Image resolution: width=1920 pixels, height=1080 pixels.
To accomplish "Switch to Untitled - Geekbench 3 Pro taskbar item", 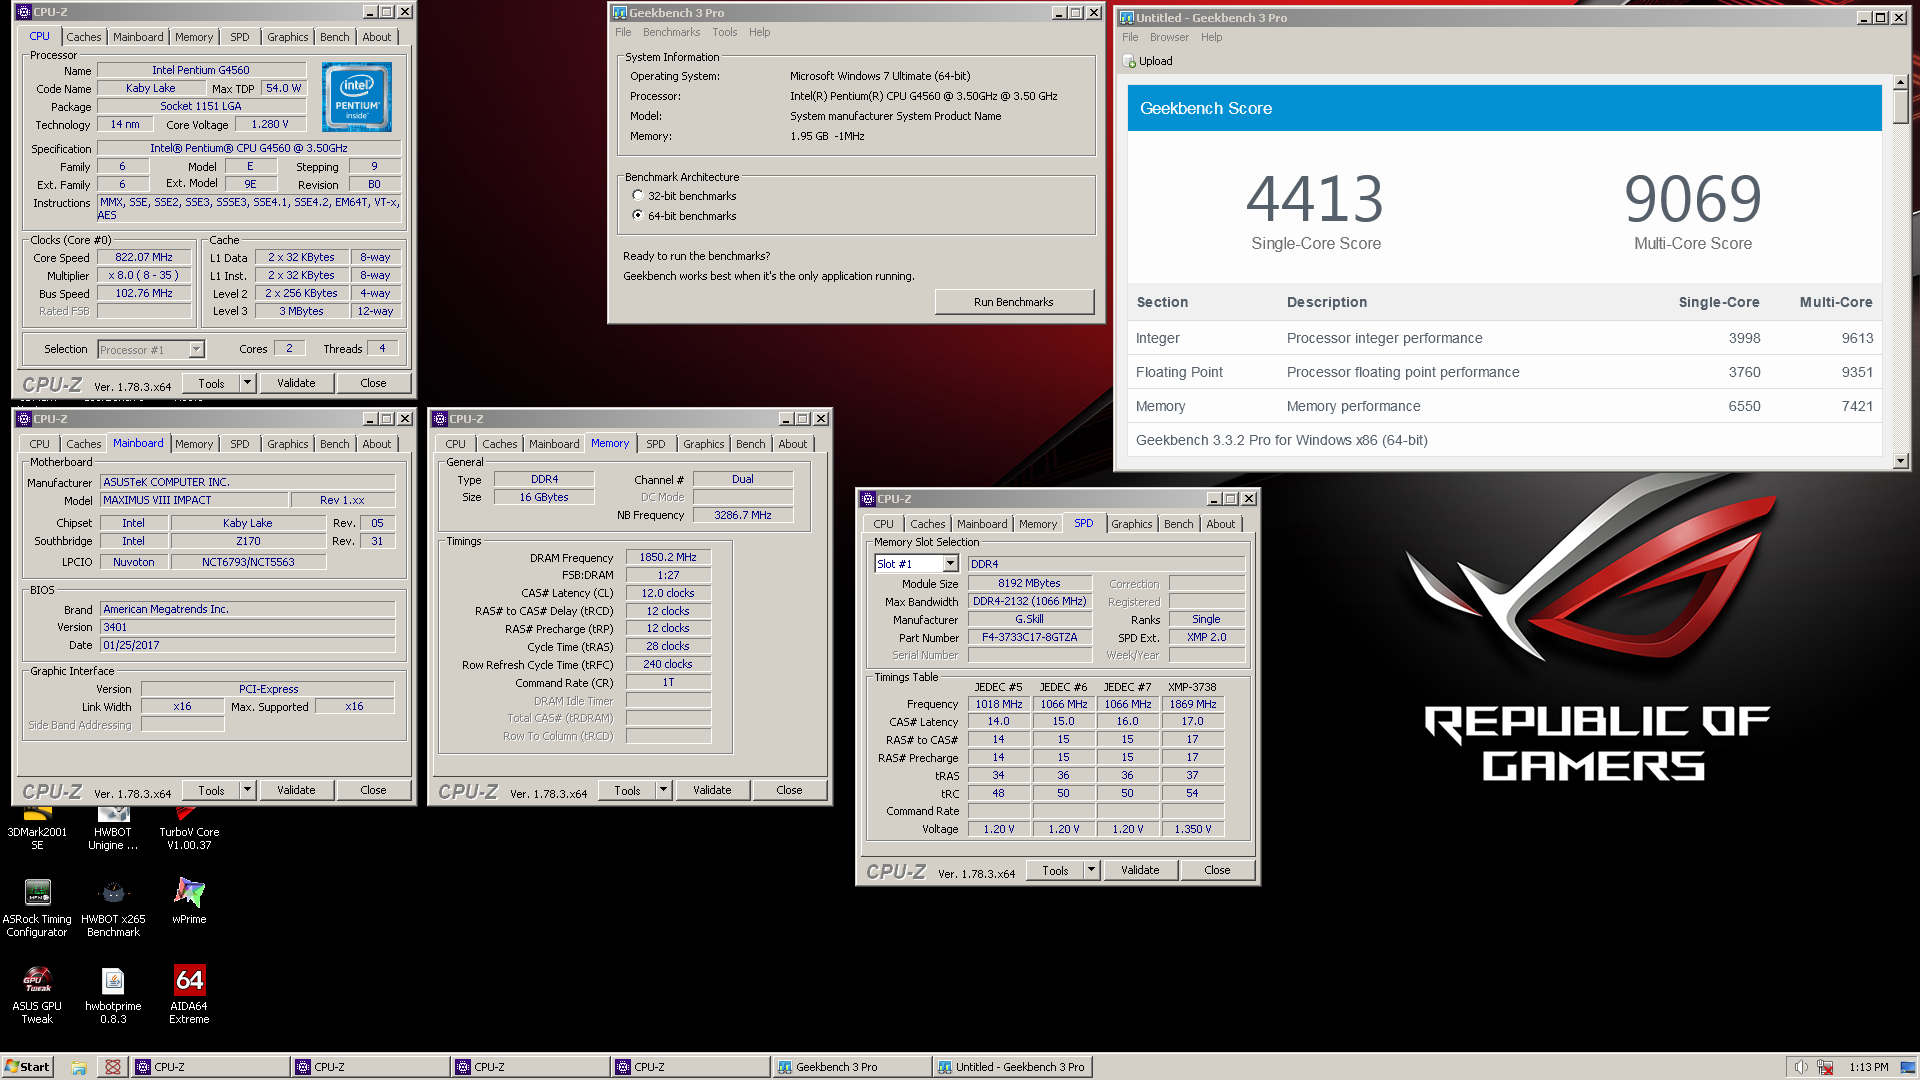I will point(1012,1067).
